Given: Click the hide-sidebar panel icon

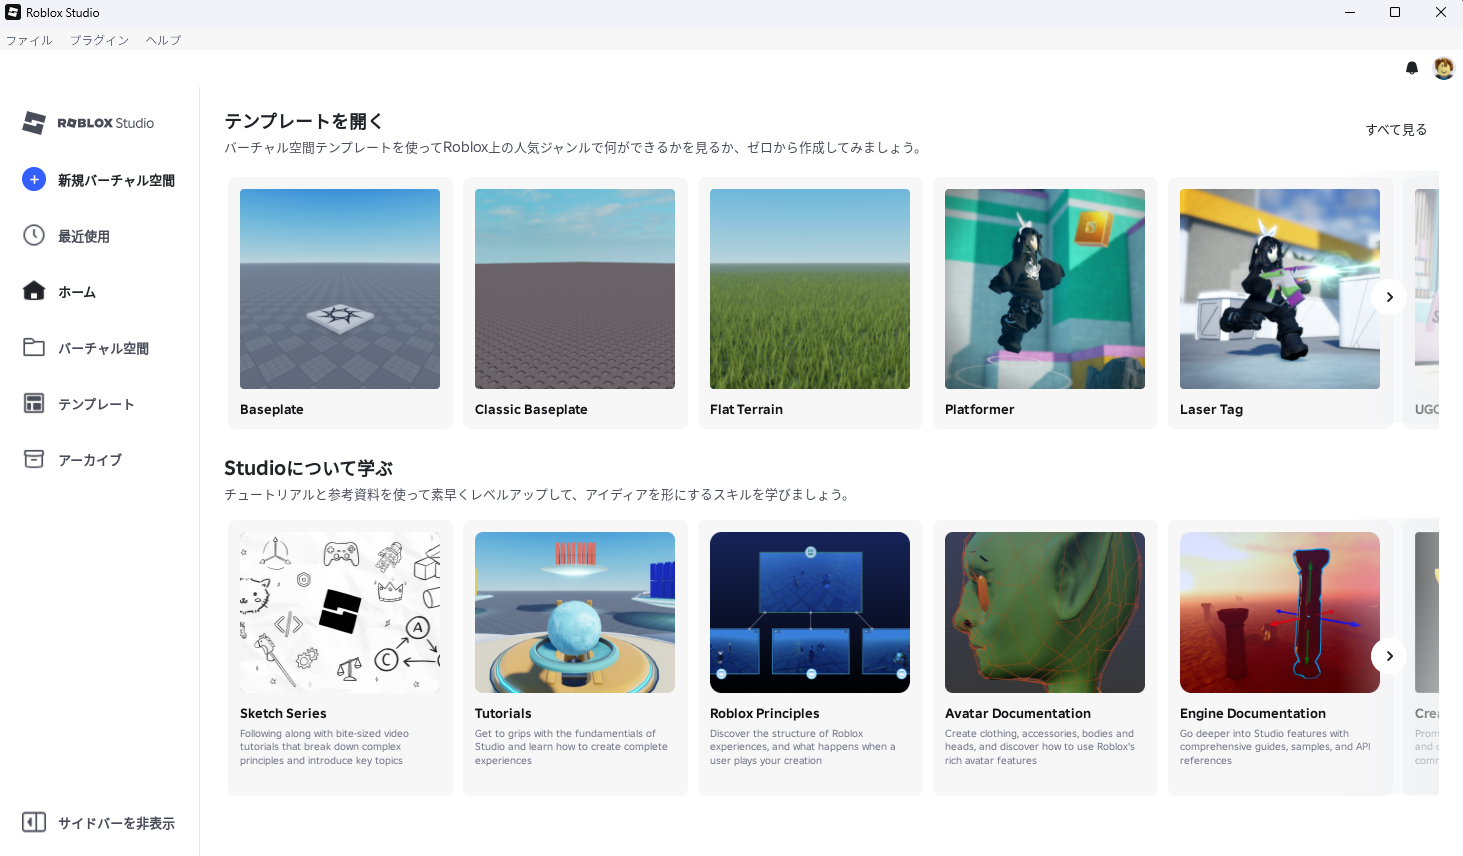Looking at the screenshot, I should 34,822.
